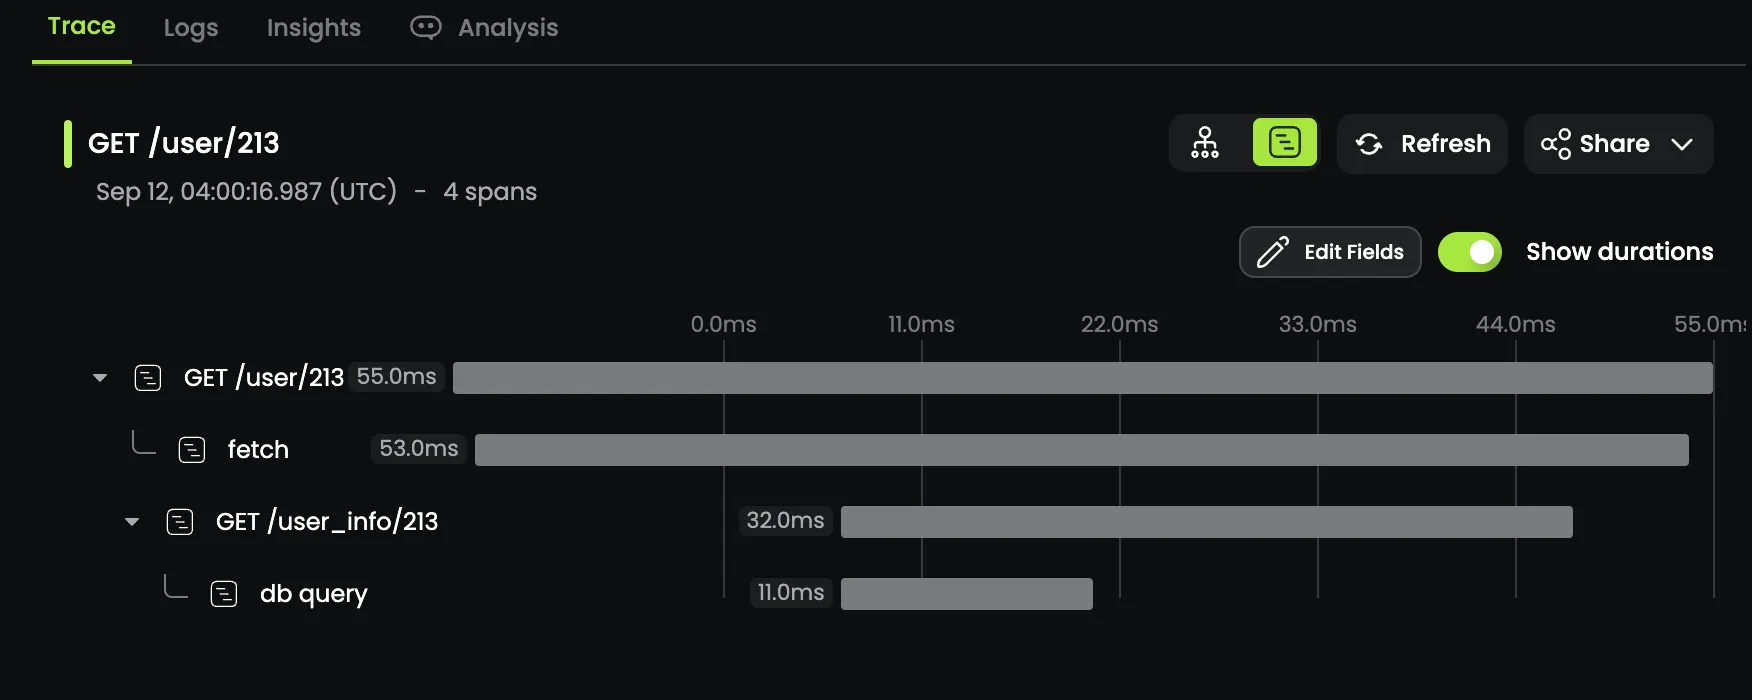Click the 11.0ms db query bar
1752x700 pixels.
967,594
